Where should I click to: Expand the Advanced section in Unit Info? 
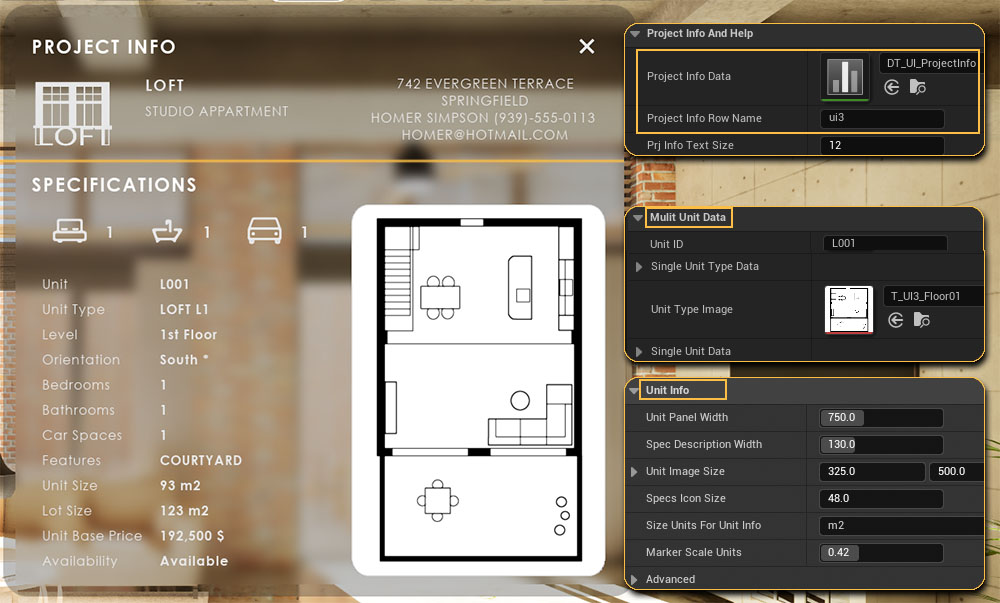coord(634,579)
